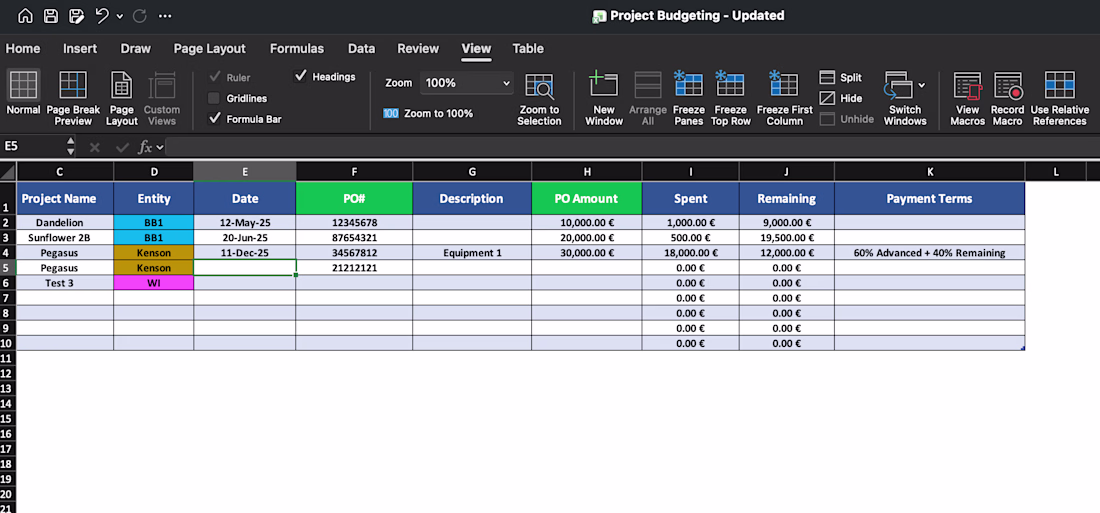This screenshot has width=1100, height=513.
Task: Select column F header
Action: click(354, 172)
